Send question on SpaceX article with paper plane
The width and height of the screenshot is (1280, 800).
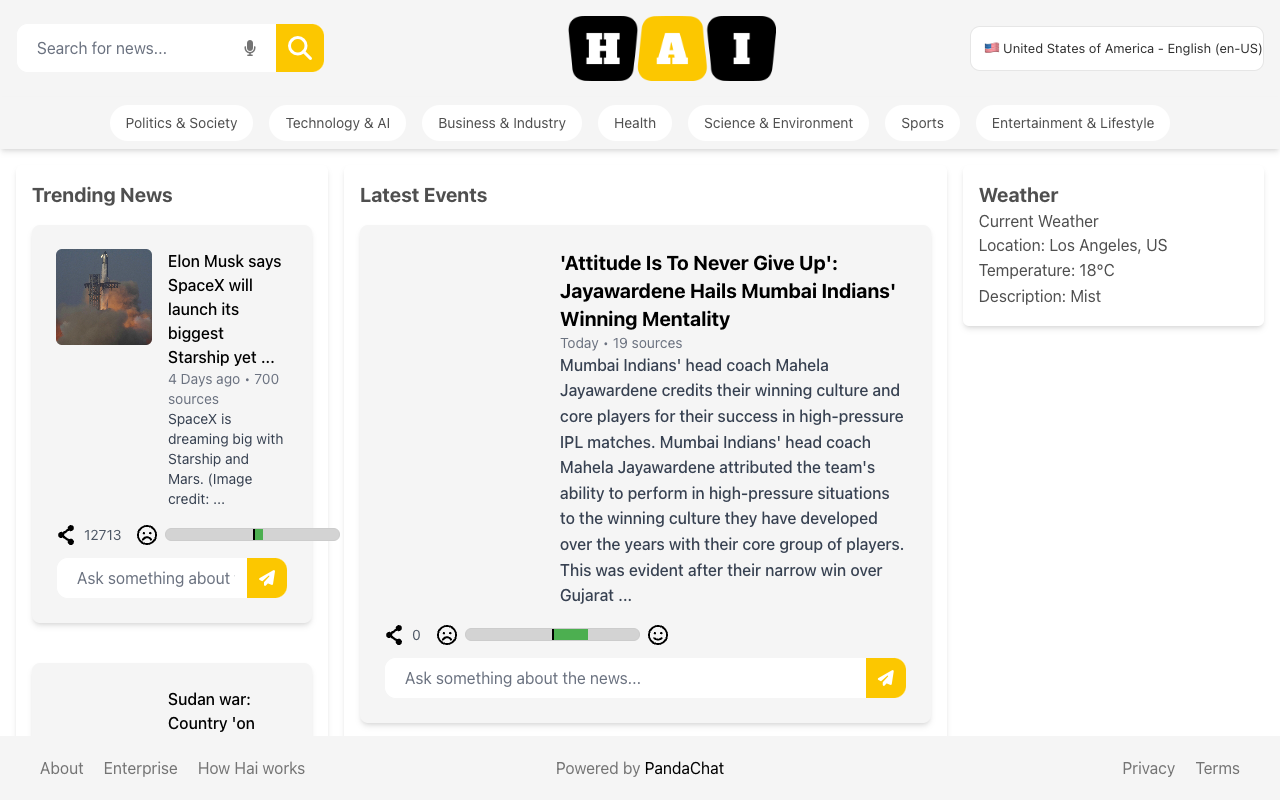pos(267,578)
